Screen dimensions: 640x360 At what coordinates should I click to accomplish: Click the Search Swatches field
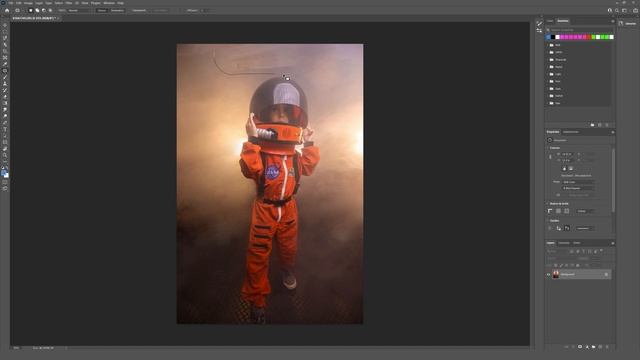(580, 30)
